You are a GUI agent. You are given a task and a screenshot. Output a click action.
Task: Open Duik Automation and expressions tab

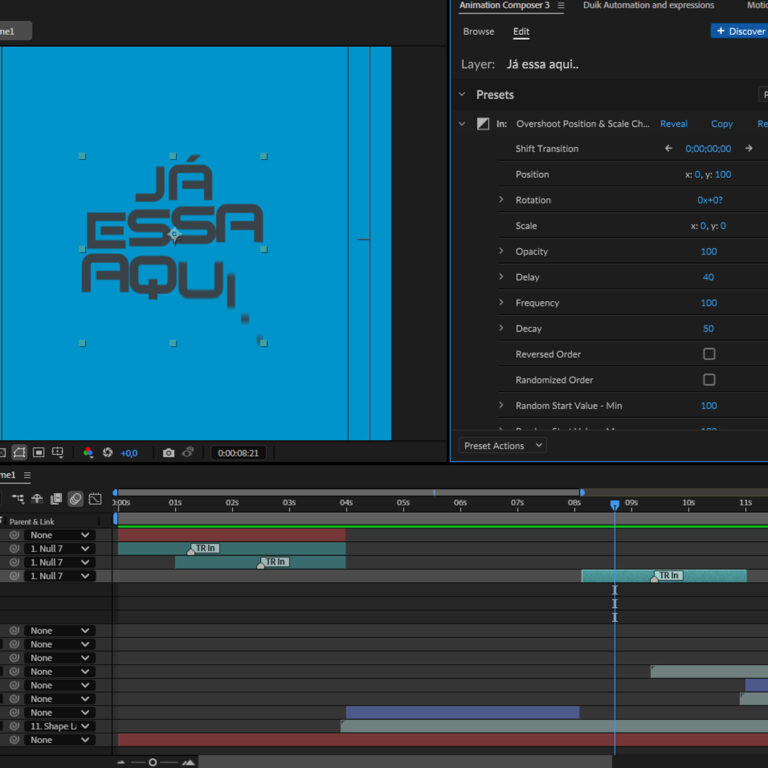click(650, 6)
